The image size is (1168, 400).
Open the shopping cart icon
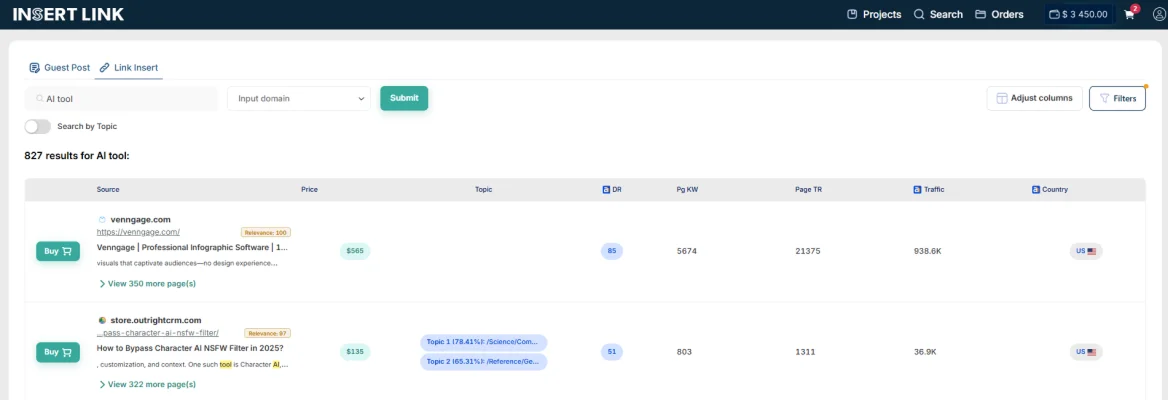tap(1129, 15)
